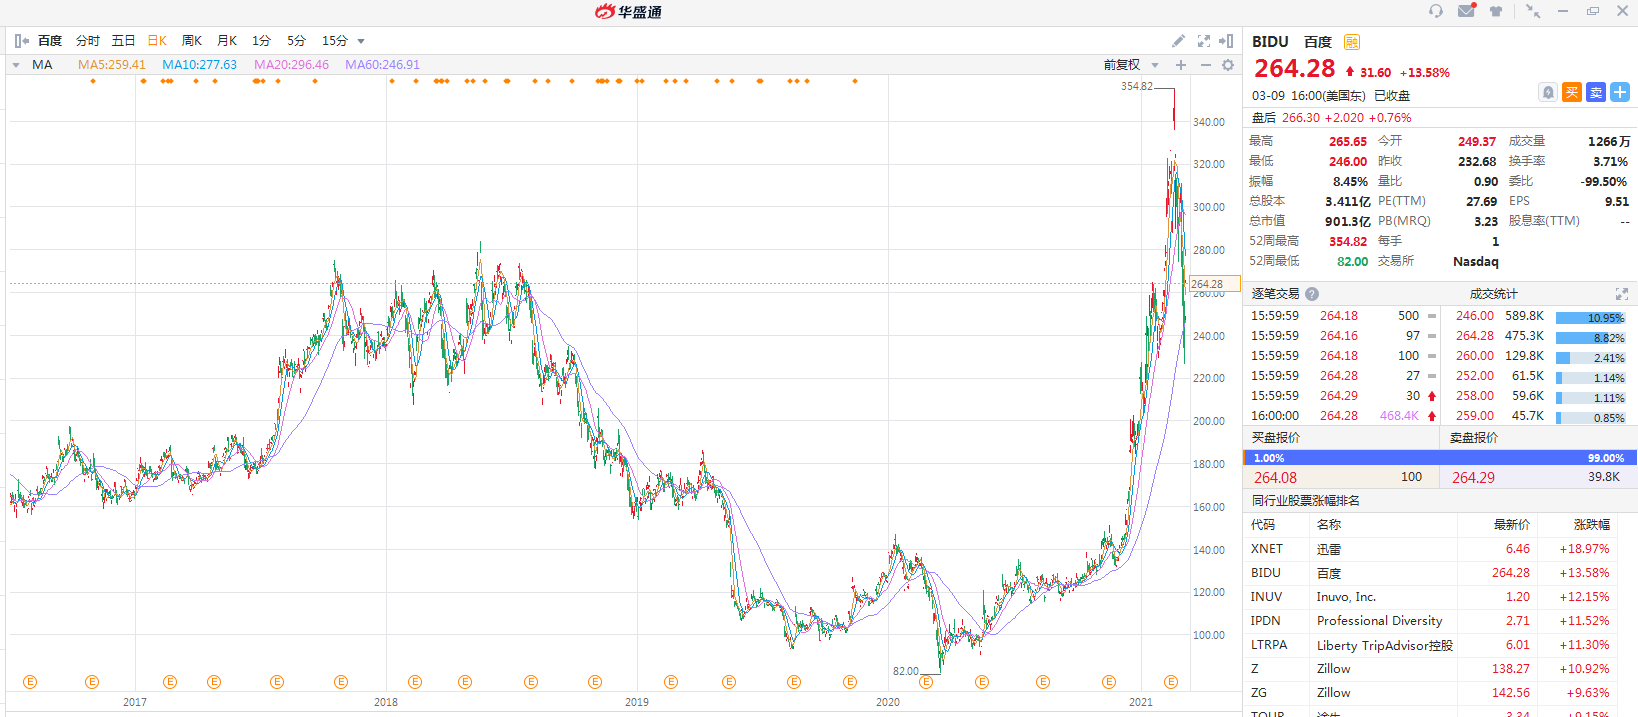1638x717 pixels.
Task: Click the 成交统计 section title
Action: click(x=1494, y=294)
